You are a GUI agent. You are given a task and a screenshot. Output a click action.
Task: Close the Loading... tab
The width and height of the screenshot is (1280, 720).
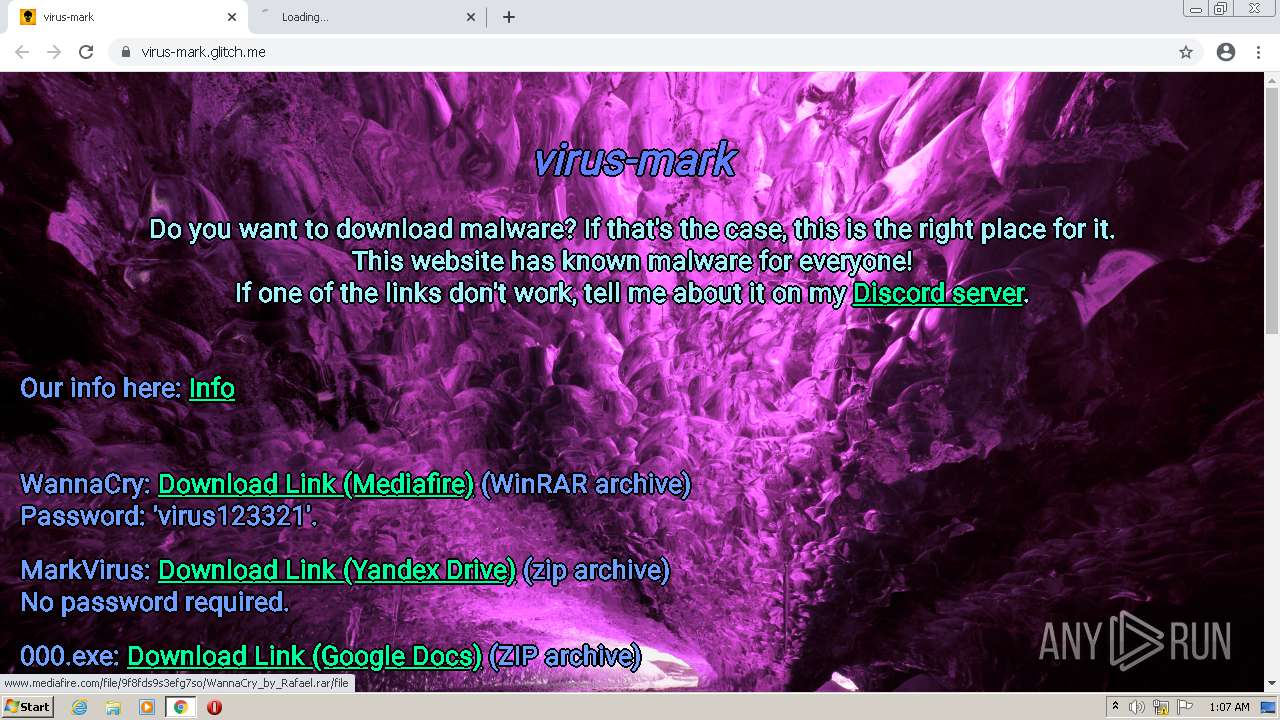(x=472, y=17)
